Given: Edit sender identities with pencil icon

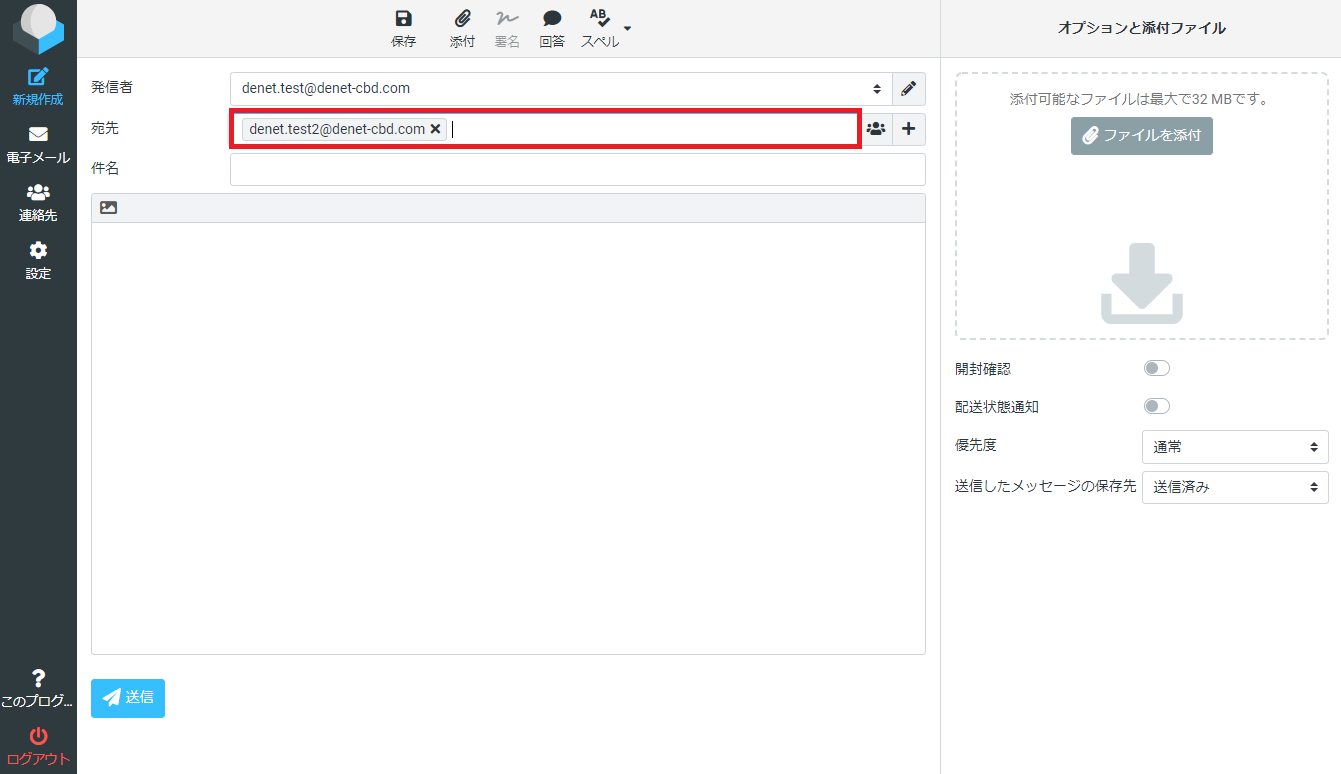Looking at the screenshot, I should pyautogui.click(x=908, y=88).
